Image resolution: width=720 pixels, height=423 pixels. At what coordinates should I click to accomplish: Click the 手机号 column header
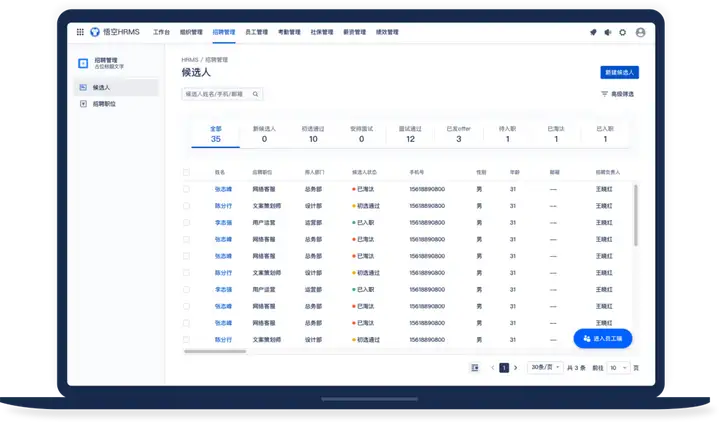point(417,172)
